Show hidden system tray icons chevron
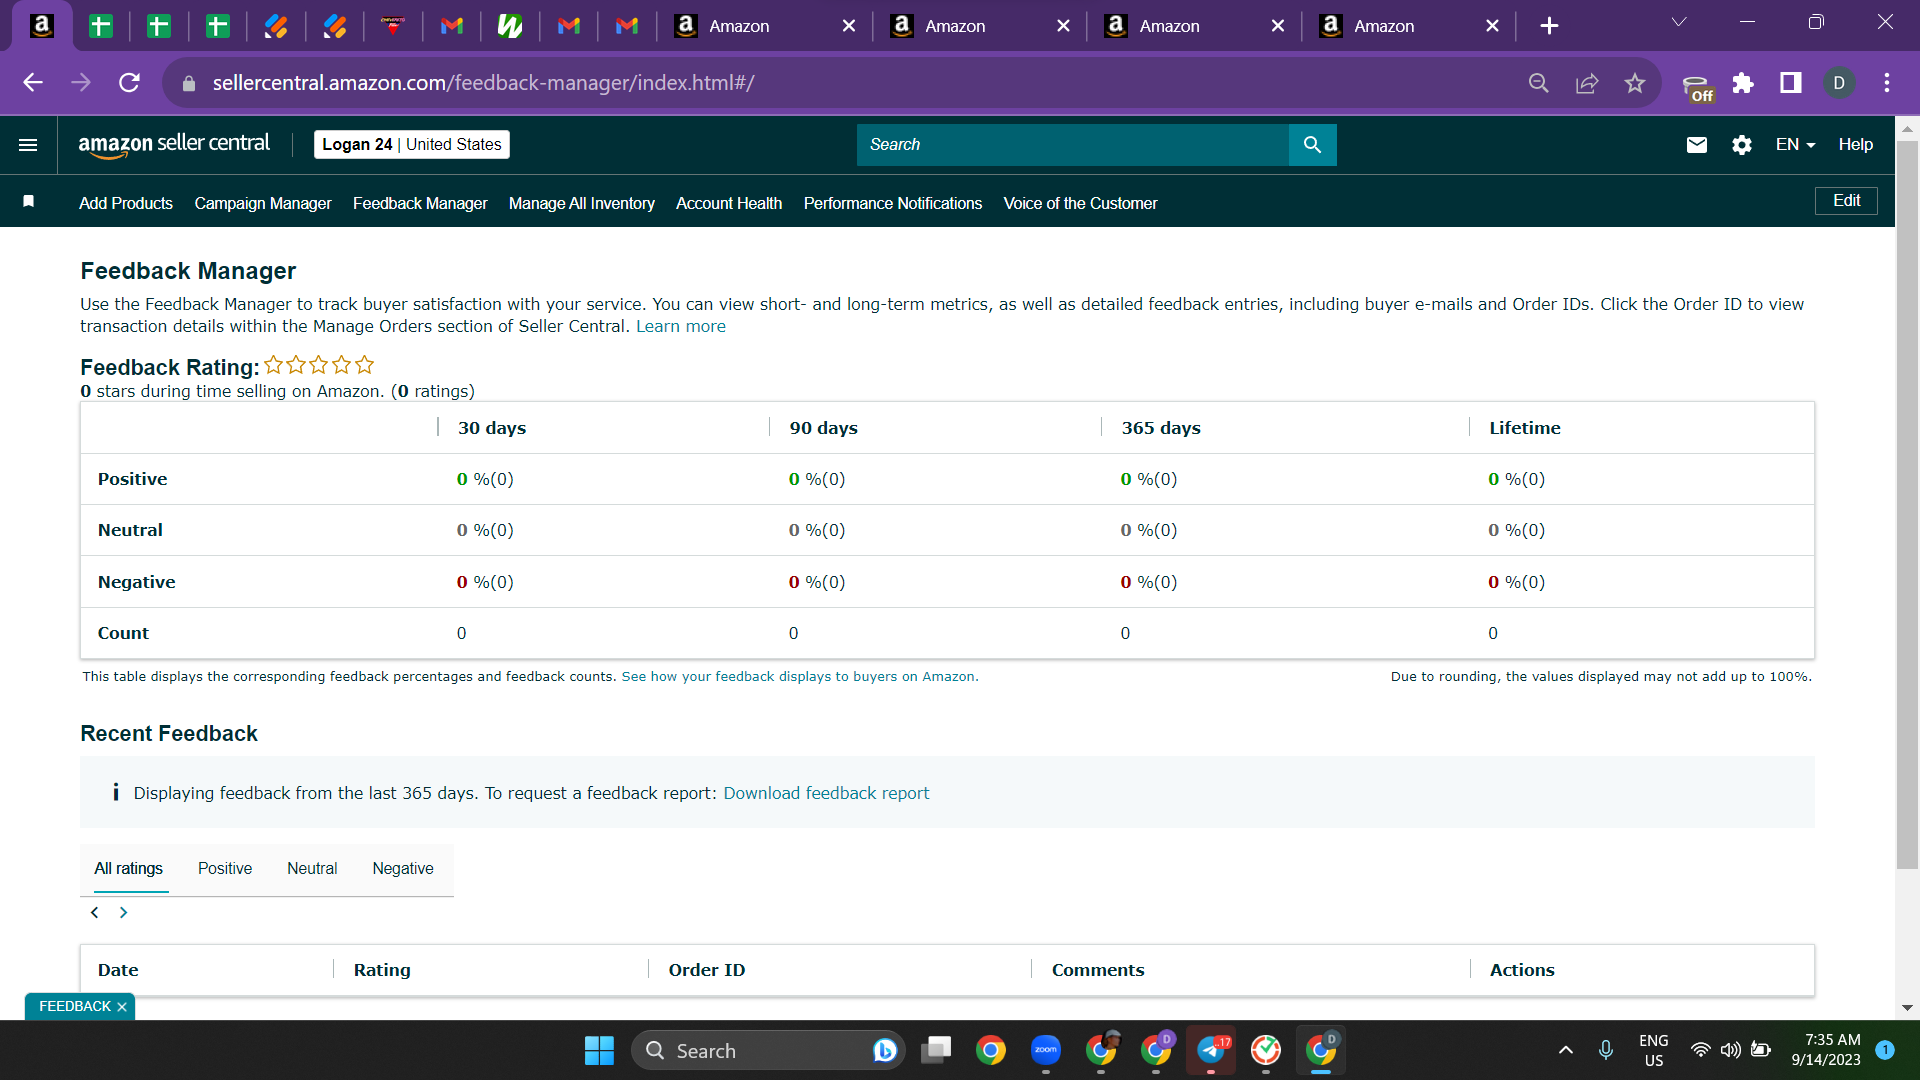This screenshot has height=1080, width=1920. 1566,1050
